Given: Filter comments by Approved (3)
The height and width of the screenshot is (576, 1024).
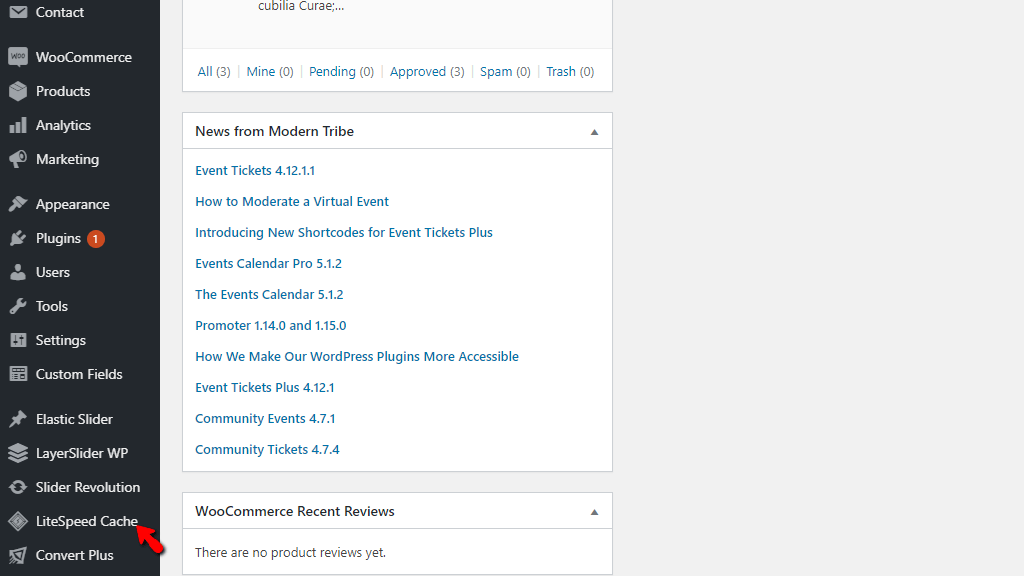Looking at the screenshot, I should (x=427, y=71).
